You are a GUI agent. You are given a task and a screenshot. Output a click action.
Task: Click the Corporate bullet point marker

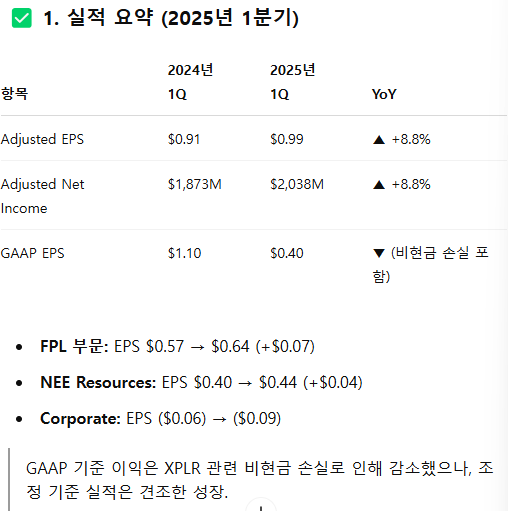click(19, 419)
